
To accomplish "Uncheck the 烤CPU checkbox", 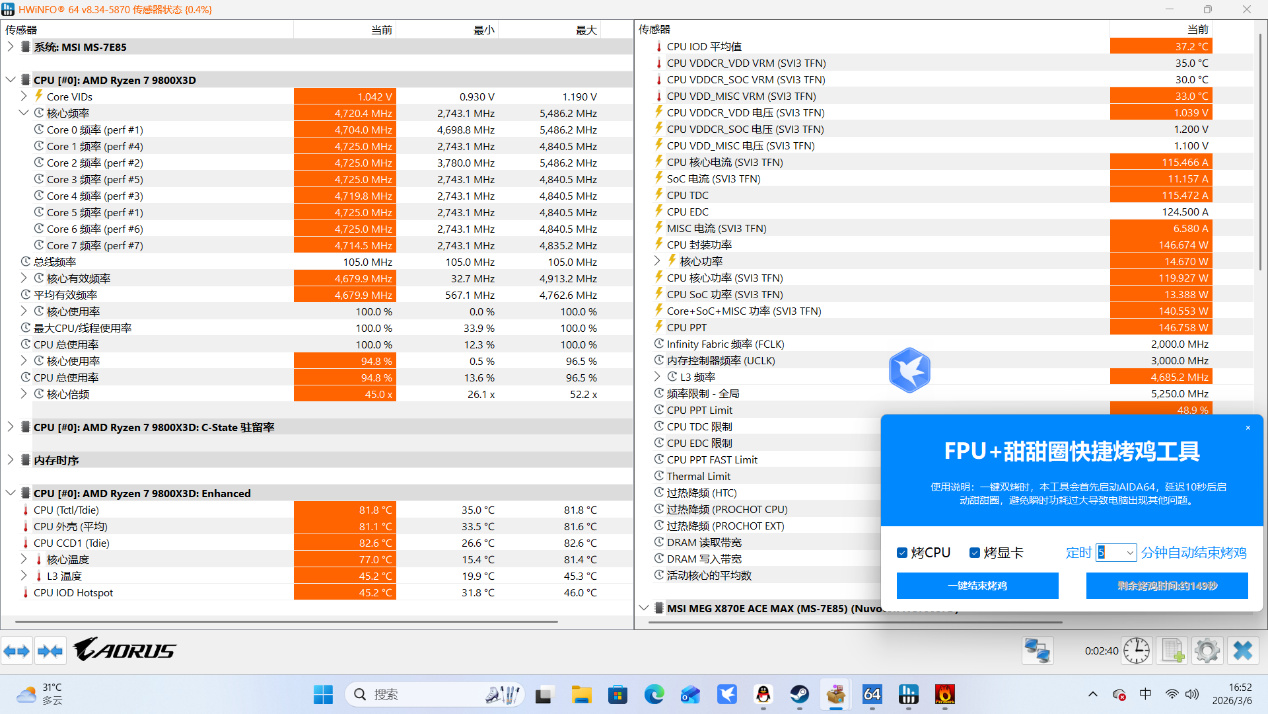I will [x=902, y=553].
